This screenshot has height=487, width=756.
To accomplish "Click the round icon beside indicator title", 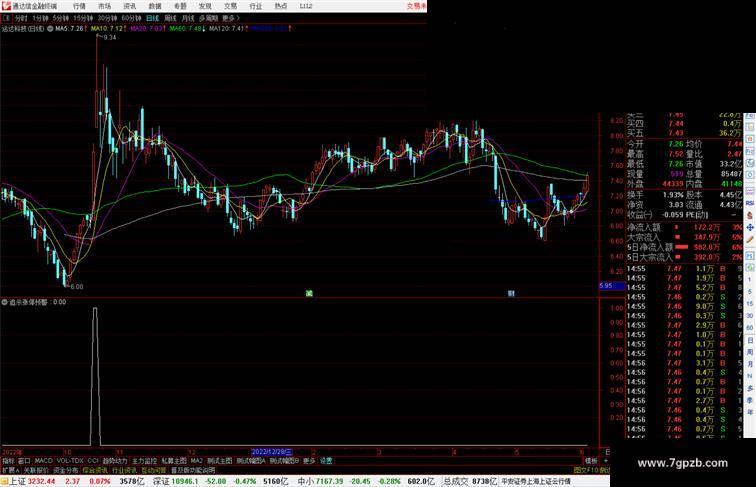I will click(4, 302).
